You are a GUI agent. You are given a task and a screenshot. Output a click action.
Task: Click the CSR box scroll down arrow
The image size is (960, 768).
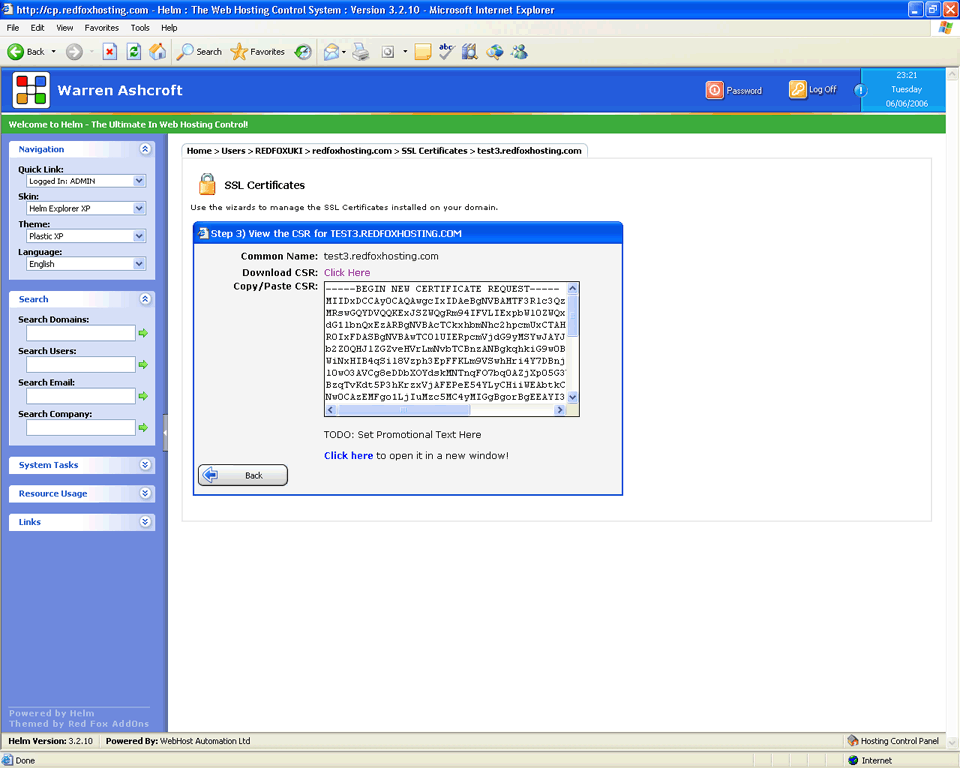pyautogui.click(x=572, y=397)
